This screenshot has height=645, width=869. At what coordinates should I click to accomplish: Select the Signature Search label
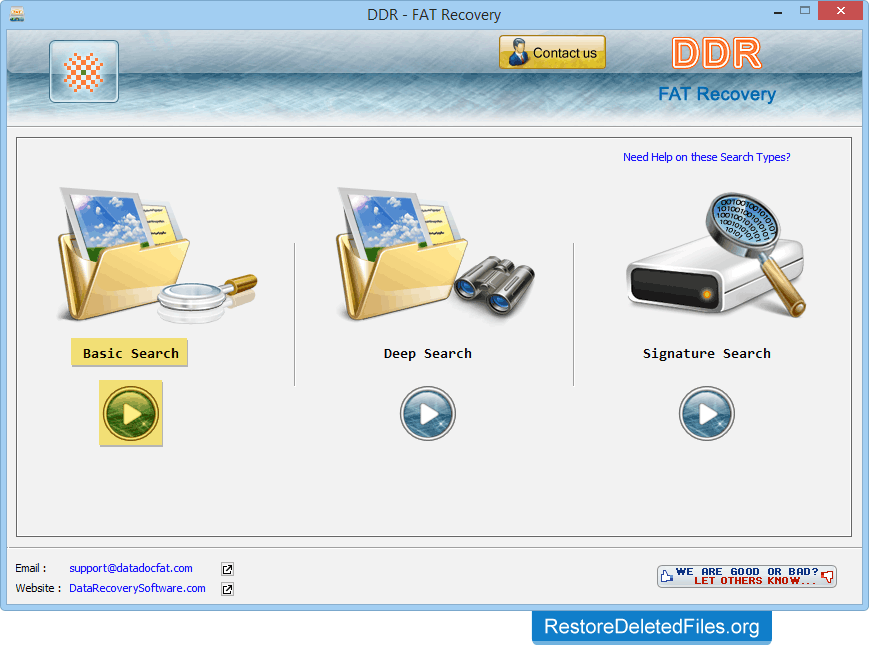click(x=707, y=354)
